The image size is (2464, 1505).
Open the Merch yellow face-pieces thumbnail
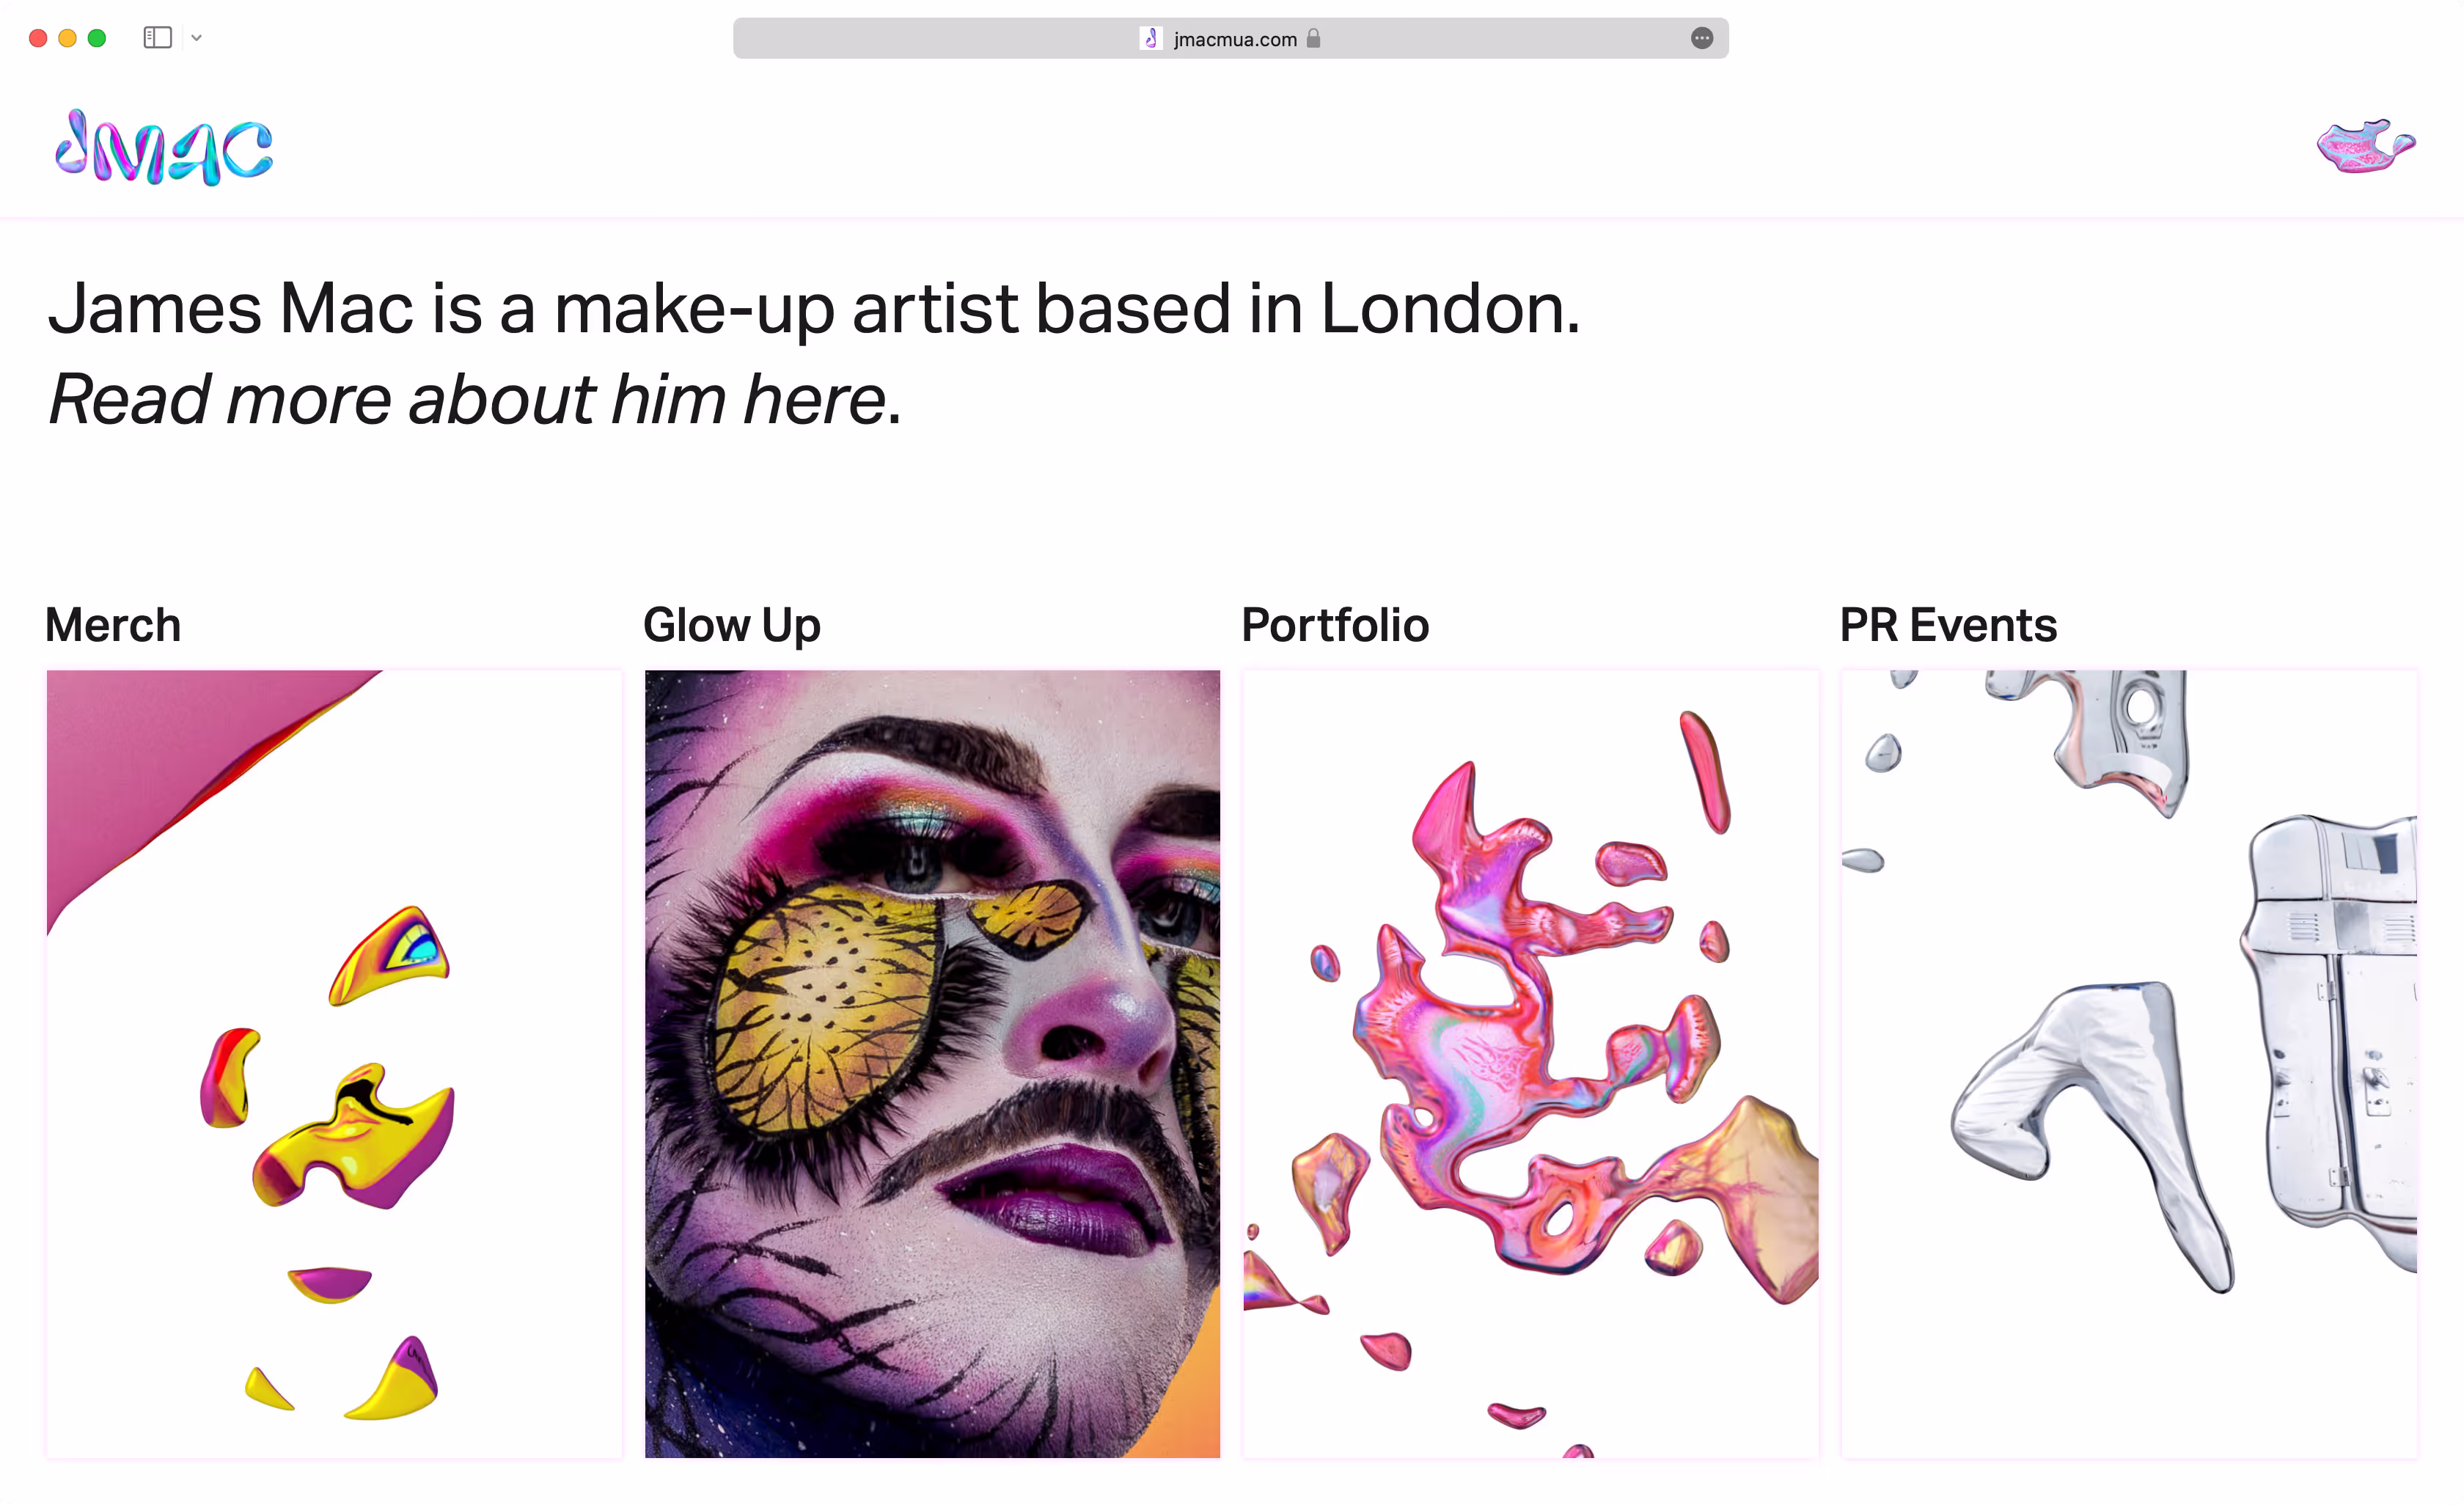click(x=334, y=1064)
